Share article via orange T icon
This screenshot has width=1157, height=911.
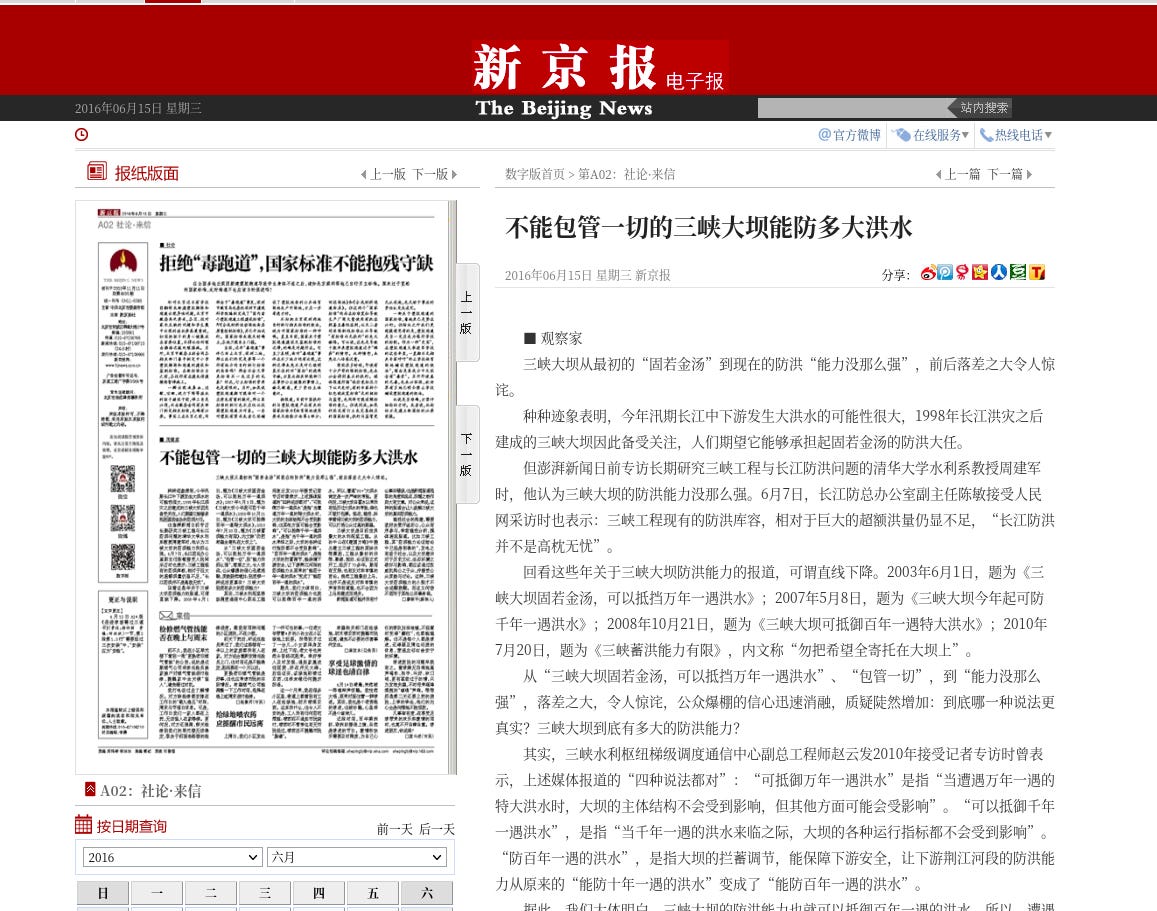pyautogui.click(x=1037, y=273)
